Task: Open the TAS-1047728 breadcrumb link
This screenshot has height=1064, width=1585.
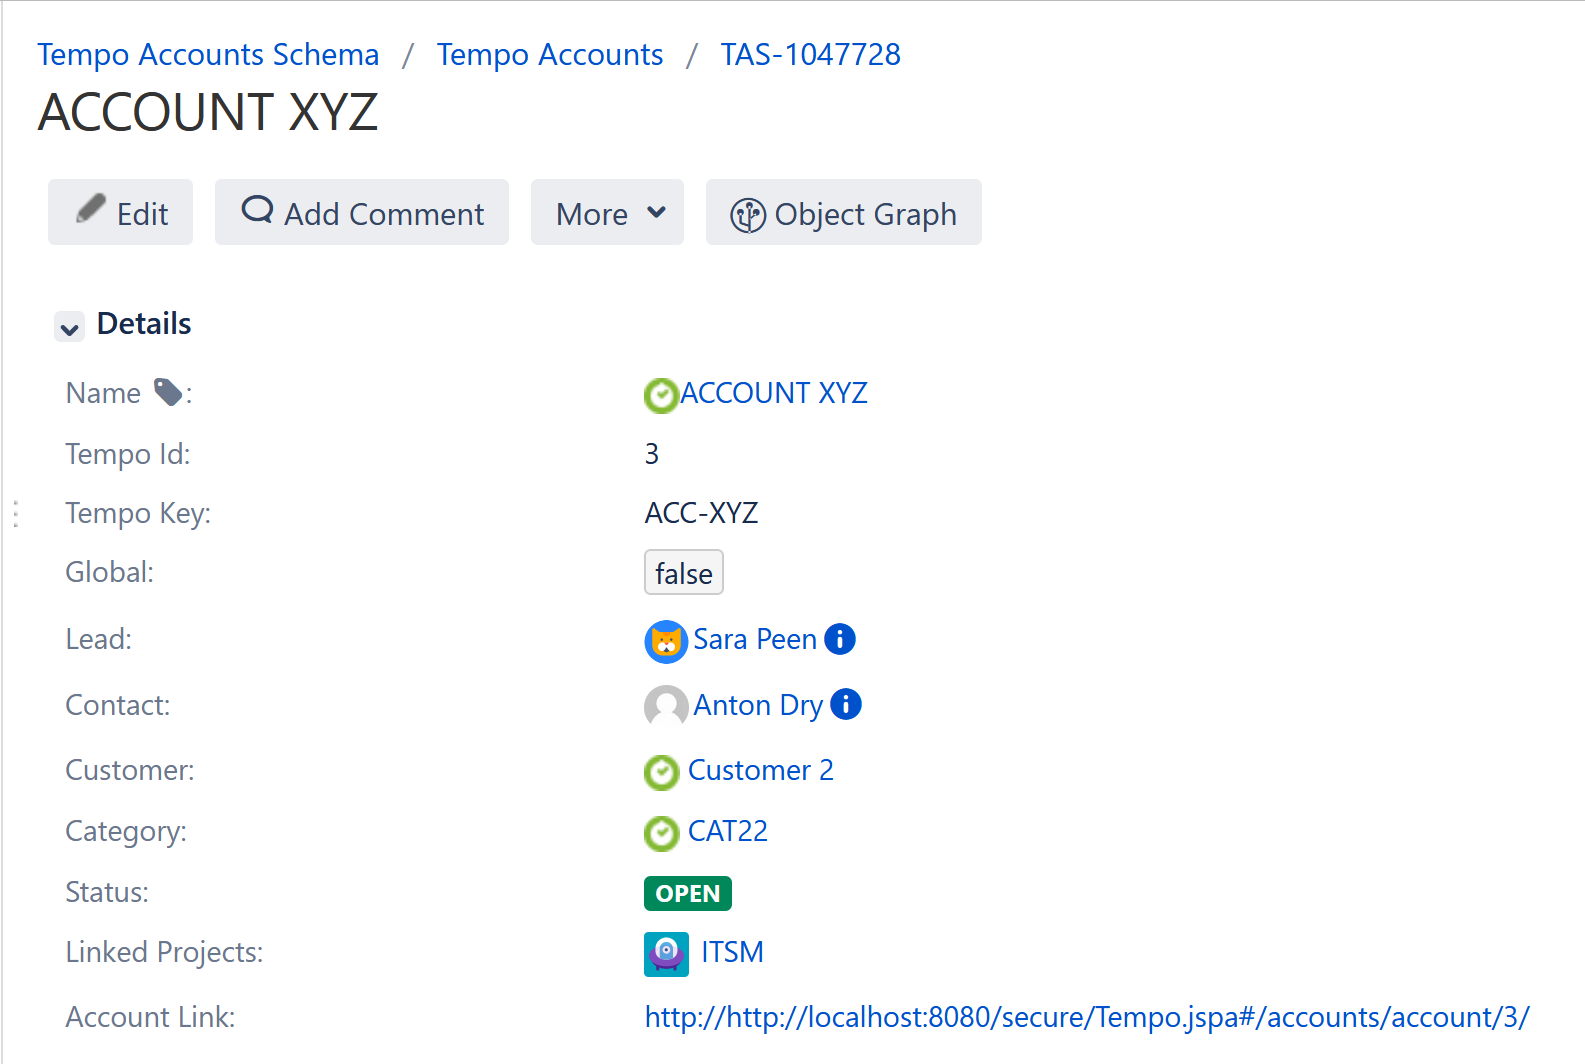Action: point(810,55)
